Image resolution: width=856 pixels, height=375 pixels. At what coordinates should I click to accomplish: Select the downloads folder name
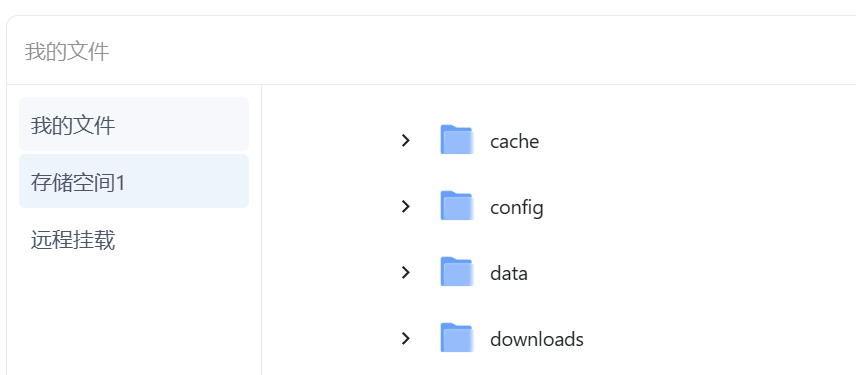[x=537, y=339]
